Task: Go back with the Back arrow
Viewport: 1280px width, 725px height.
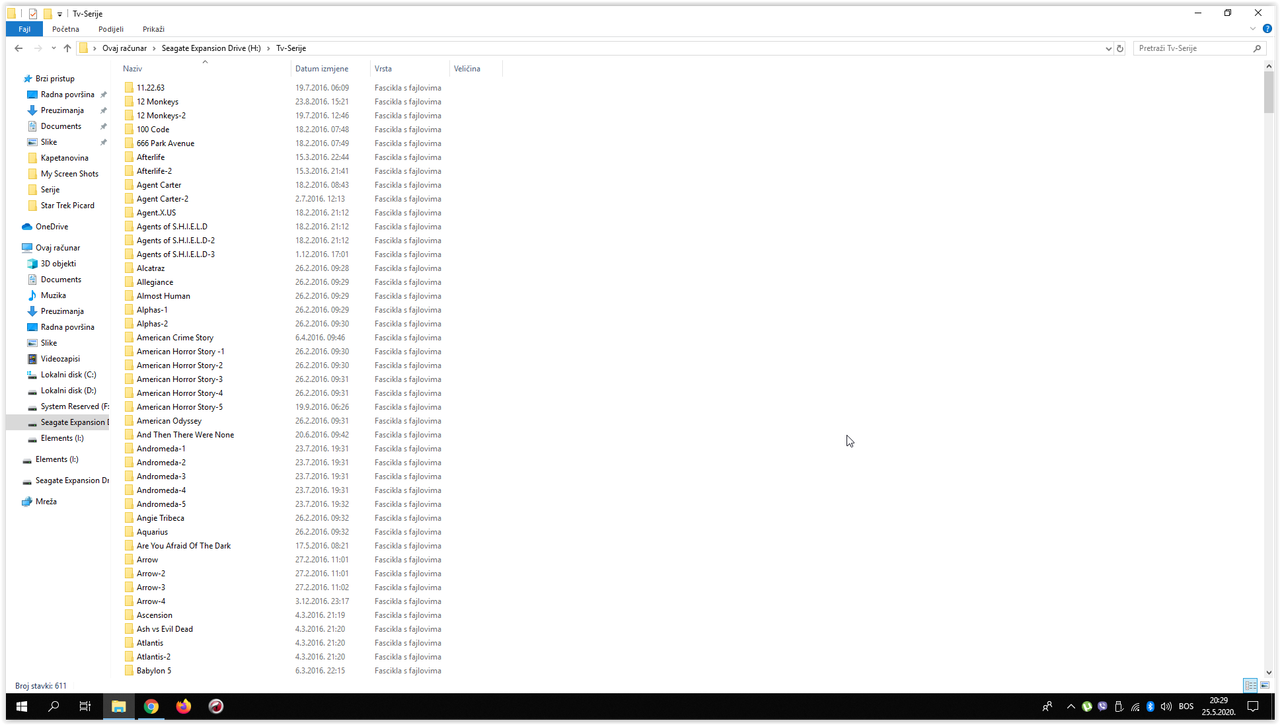Action: [19, 48]
